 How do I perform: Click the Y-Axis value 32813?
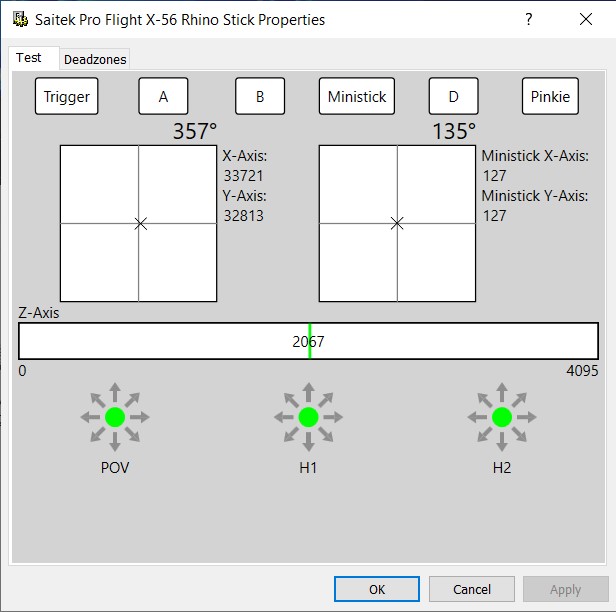click(243, 216)
